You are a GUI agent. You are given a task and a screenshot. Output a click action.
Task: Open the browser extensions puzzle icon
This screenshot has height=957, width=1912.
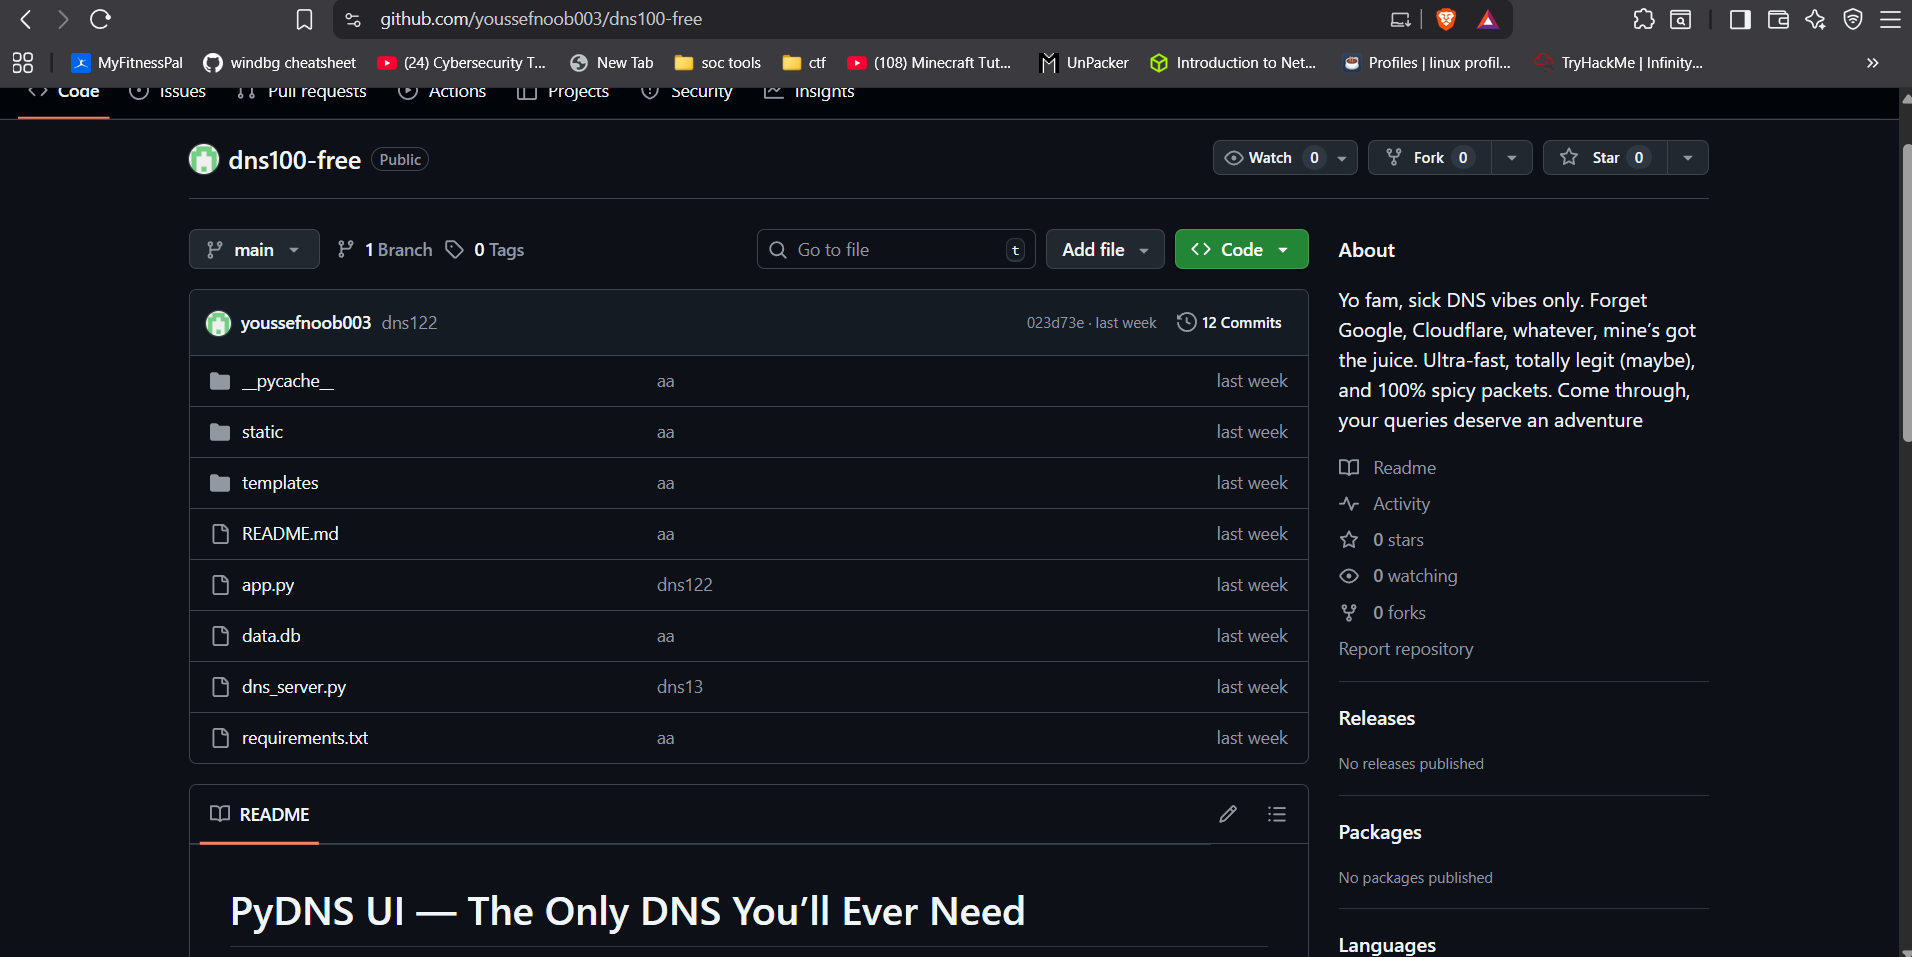click(x=1643, y=19)
